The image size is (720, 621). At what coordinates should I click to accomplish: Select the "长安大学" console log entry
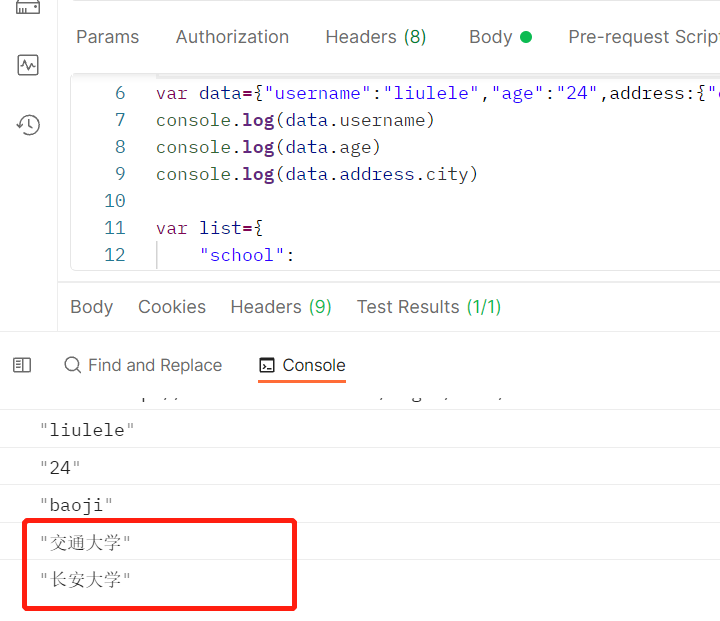86,579
